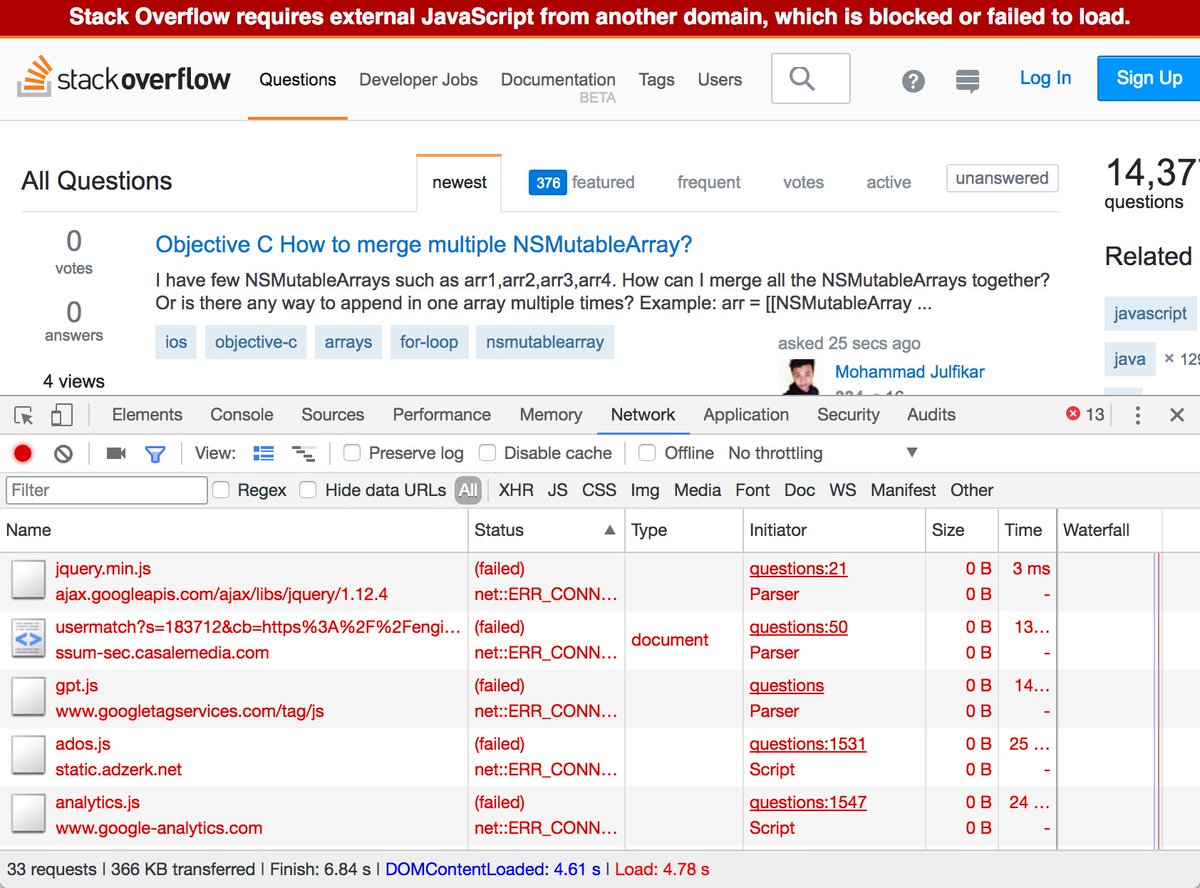Open DevTools three-dot customize menu
The image size is (1200, 888).
tap(1138, 415)
